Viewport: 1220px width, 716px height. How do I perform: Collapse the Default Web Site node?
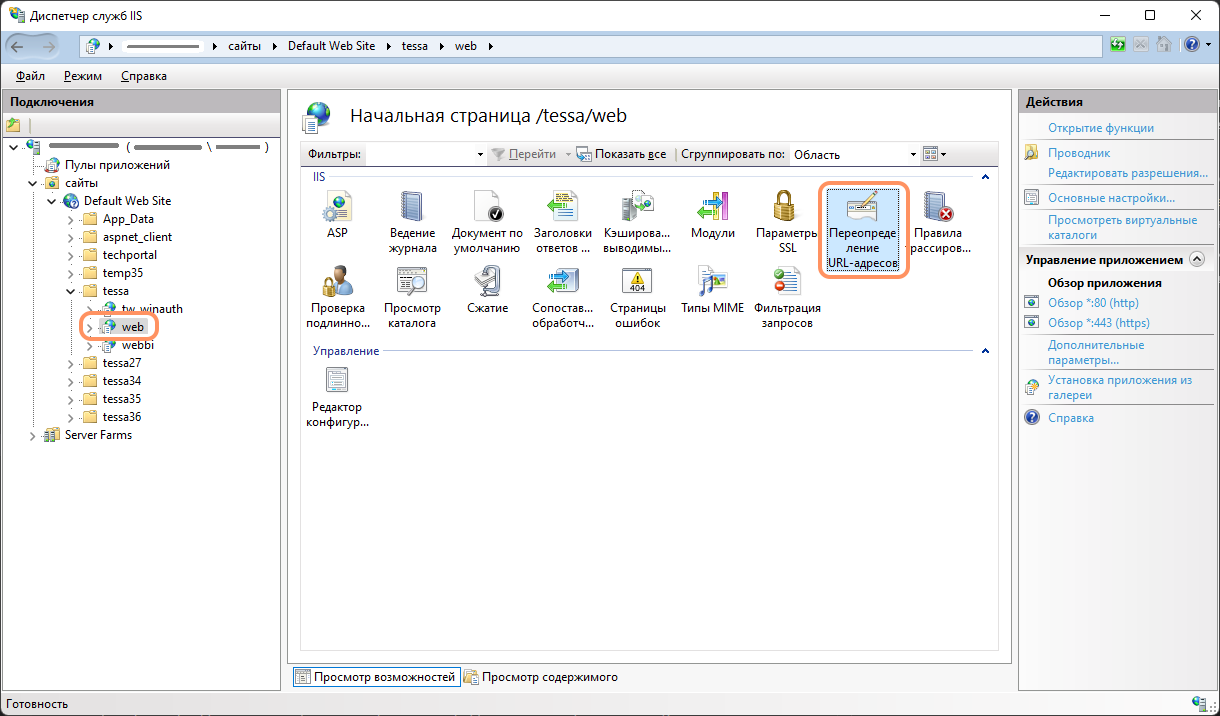pyautogui.click(x=52, y=201)
